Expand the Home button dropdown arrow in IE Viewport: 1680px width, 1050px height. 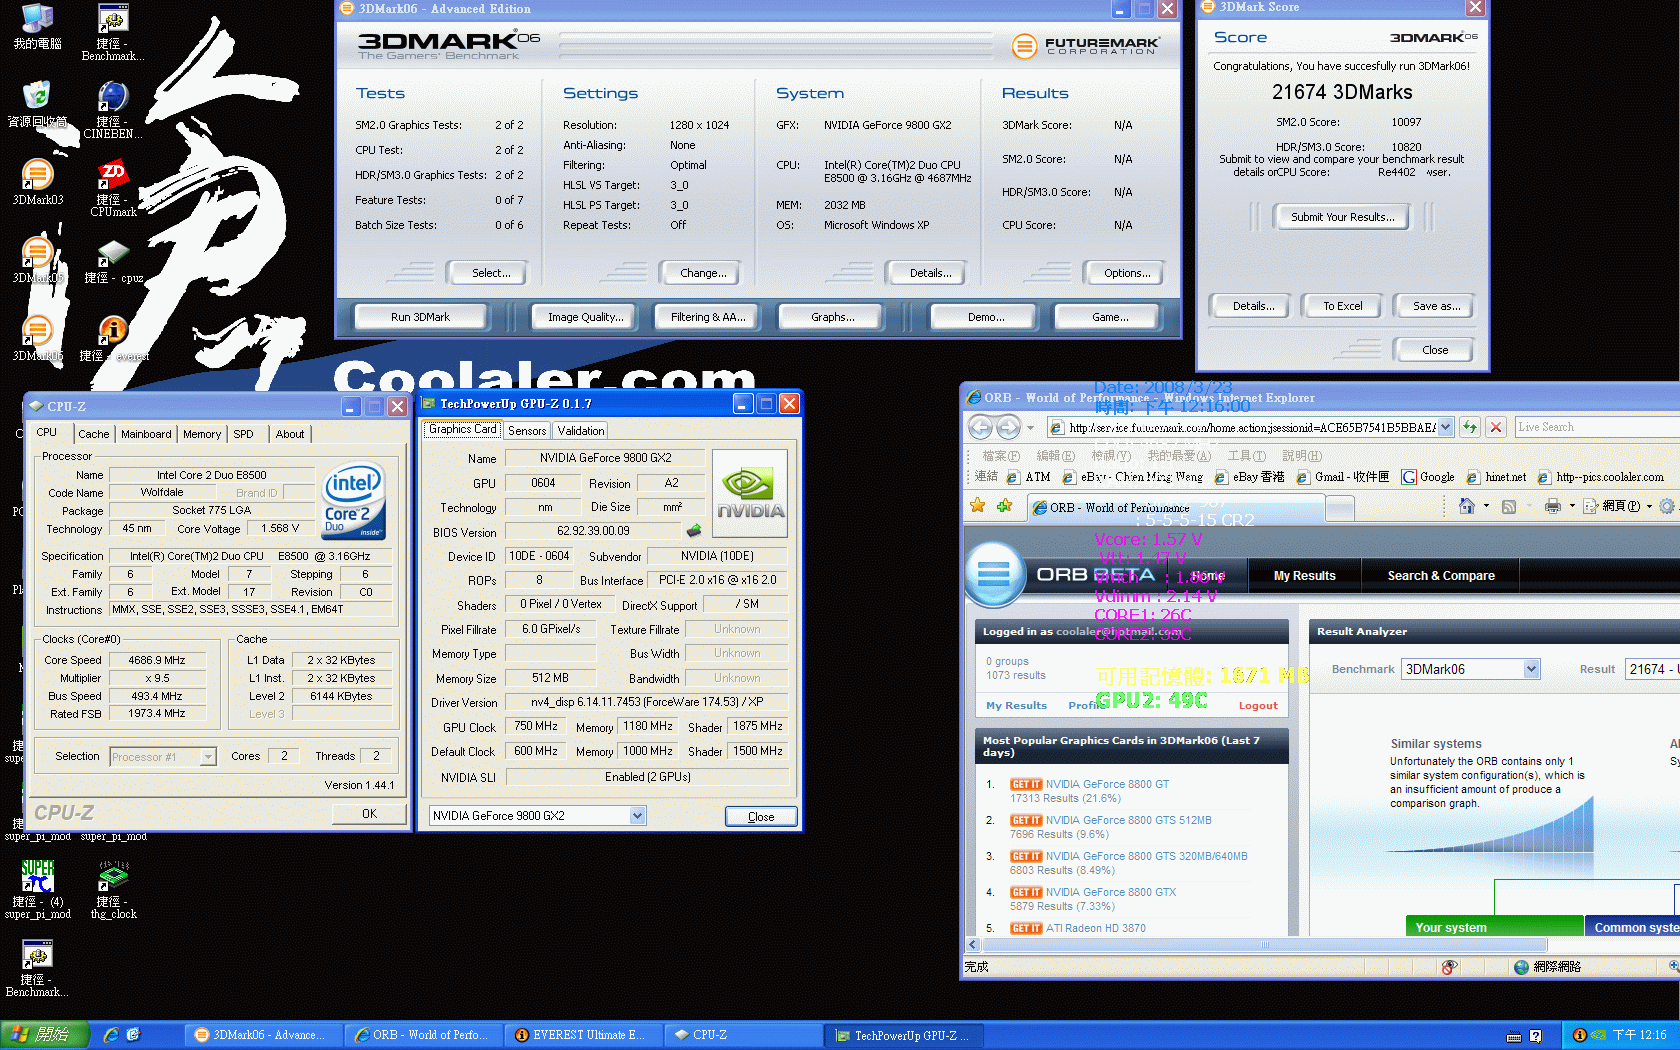1486,506
